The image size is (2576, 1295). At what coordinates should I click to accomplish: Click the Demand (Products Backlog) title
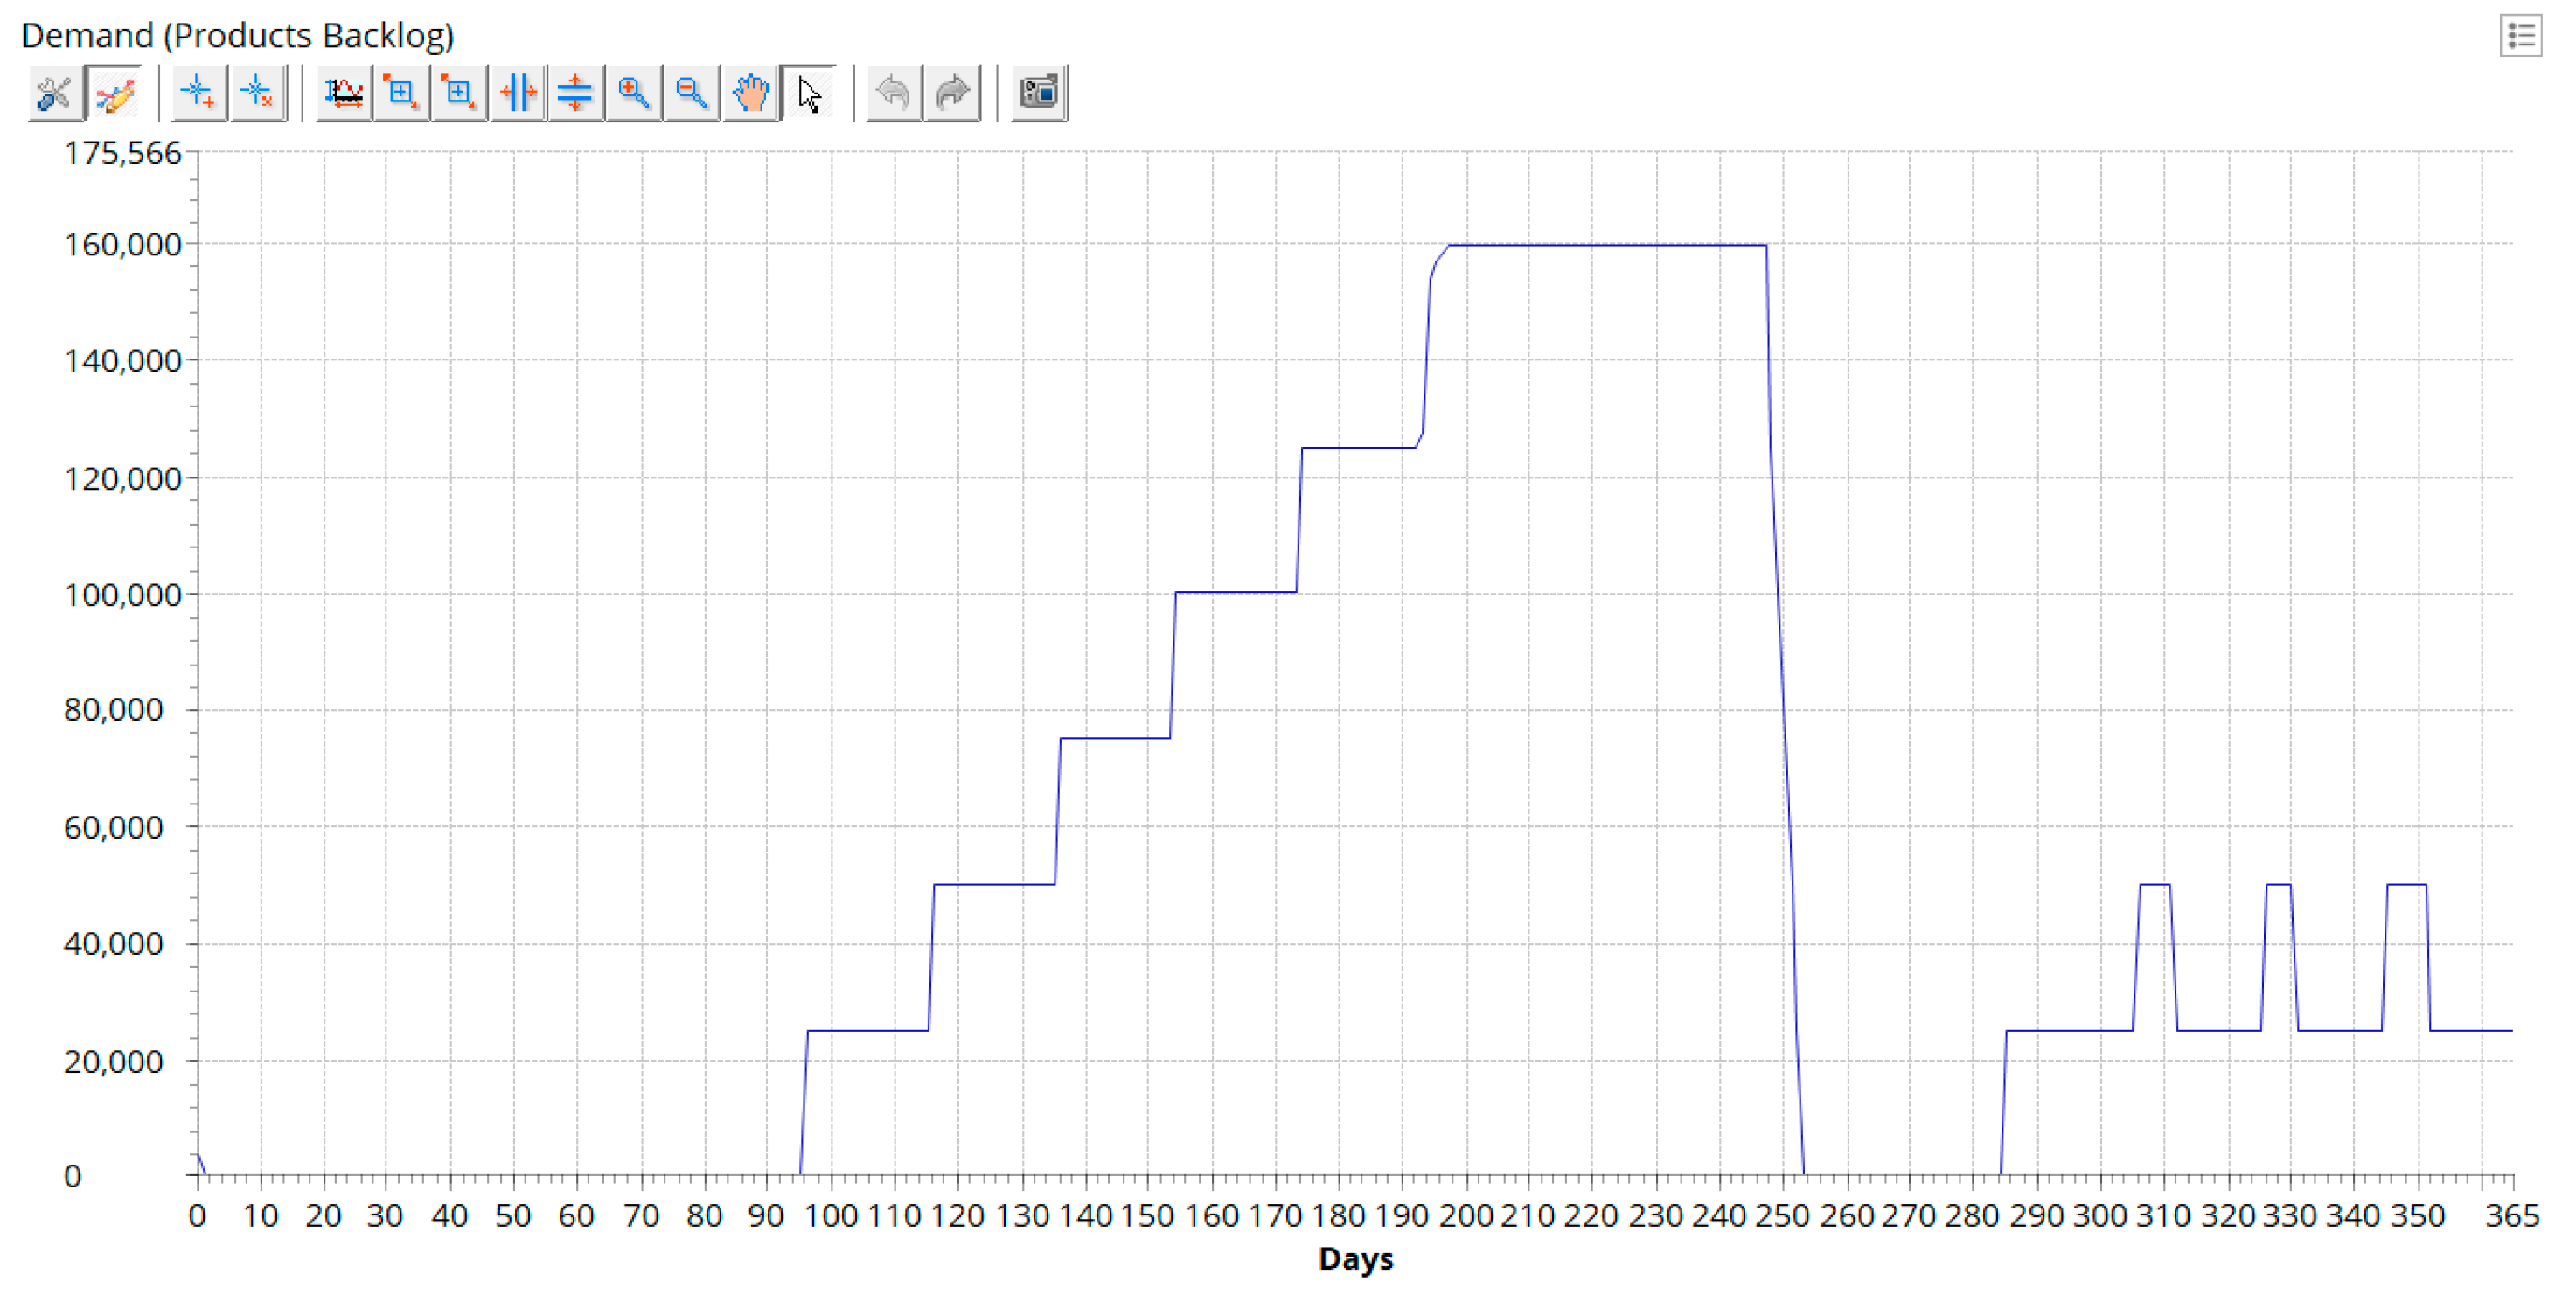pos(238,36)
